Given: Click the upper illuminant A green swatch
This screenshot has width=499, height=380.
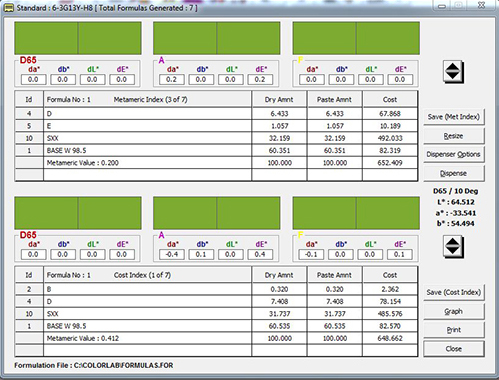Looking at the screenshot, I should 217,38.
